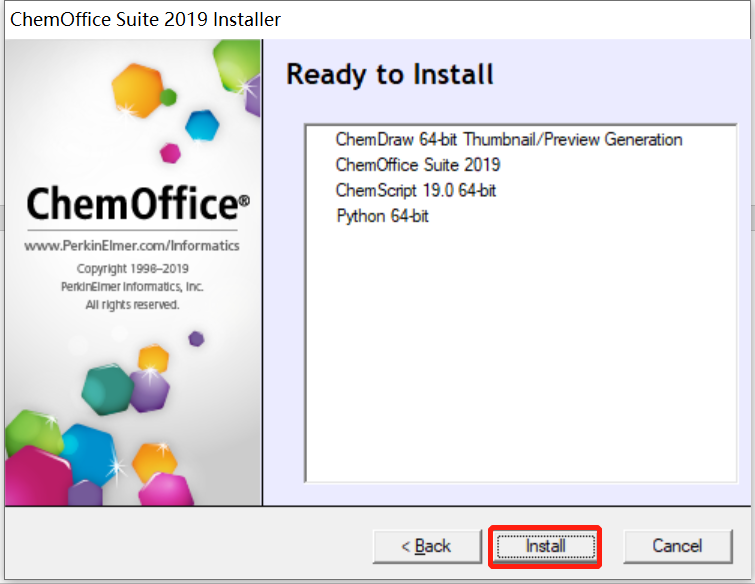Select the ChemOffice Suite 2019 list item
This screenshot has width=755, height=584.
418,165
